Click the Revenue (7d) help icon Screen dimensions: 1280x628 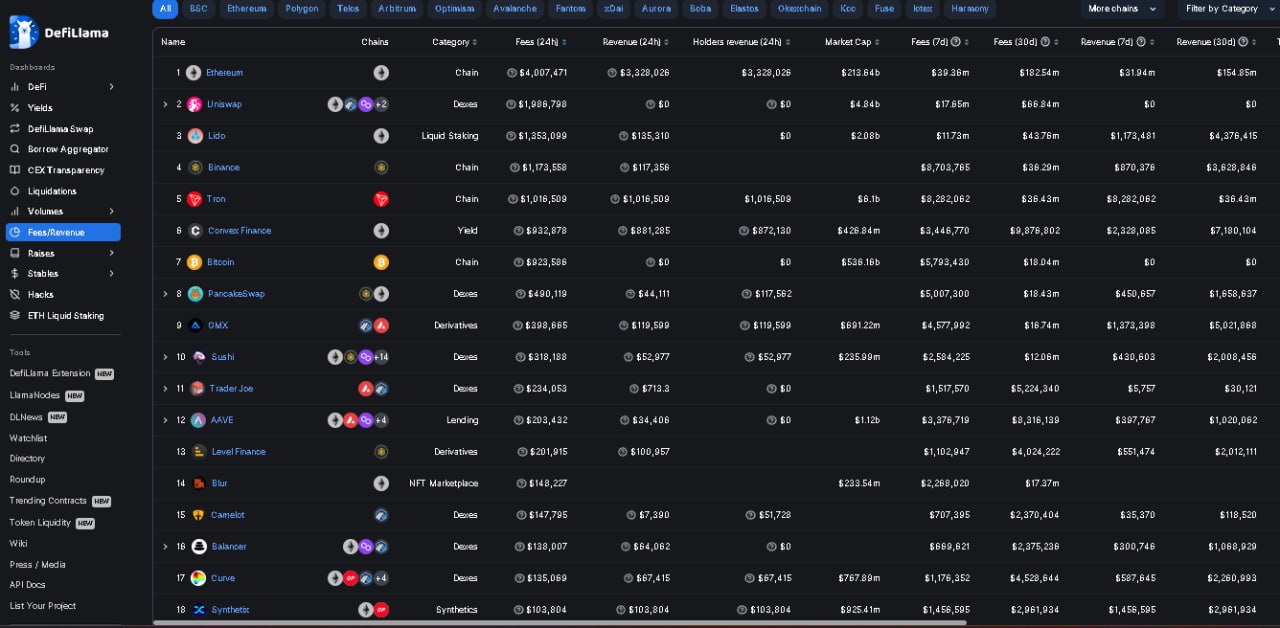tap(1142, 42)
